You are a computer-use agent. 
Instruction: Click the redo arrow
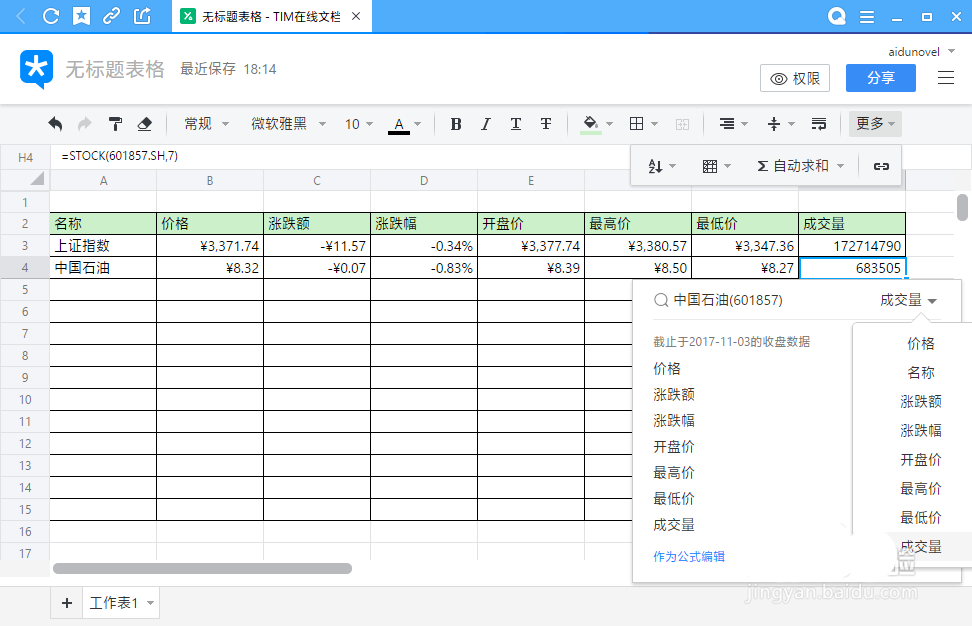pos(84,124)
